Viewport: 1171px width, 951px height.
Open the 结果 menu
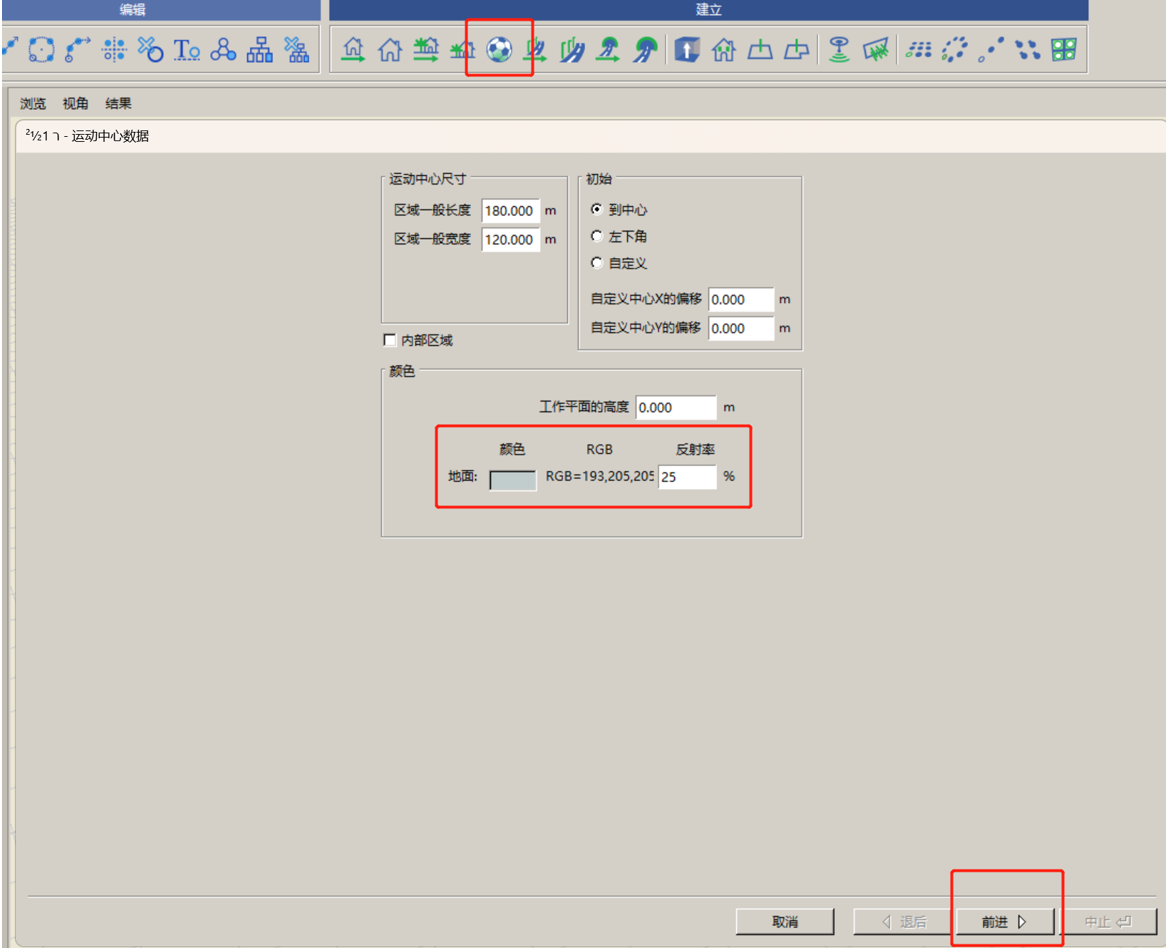click(x=118, y=103)
